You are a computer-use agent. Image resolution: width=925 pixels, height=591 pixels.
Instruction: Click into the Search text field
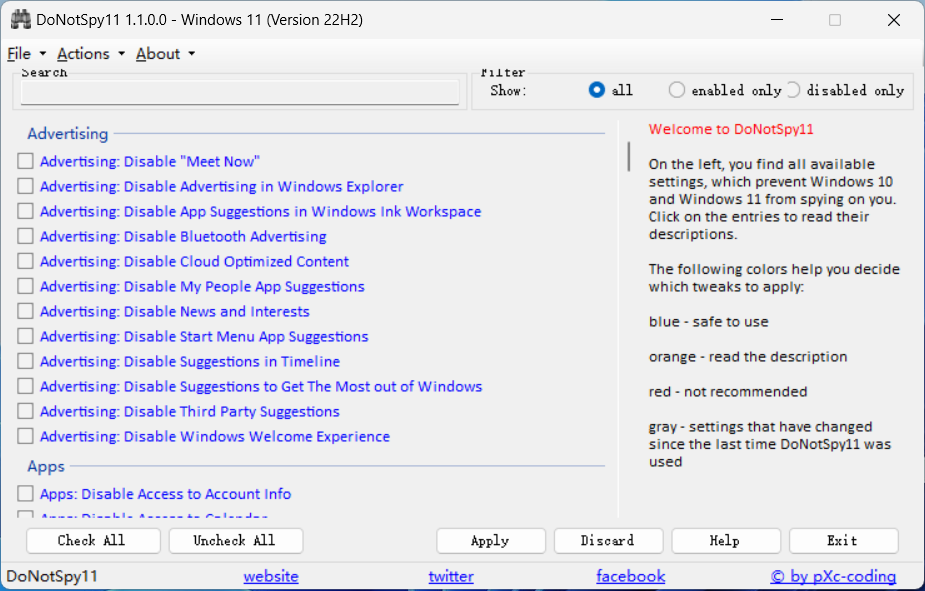240,92
